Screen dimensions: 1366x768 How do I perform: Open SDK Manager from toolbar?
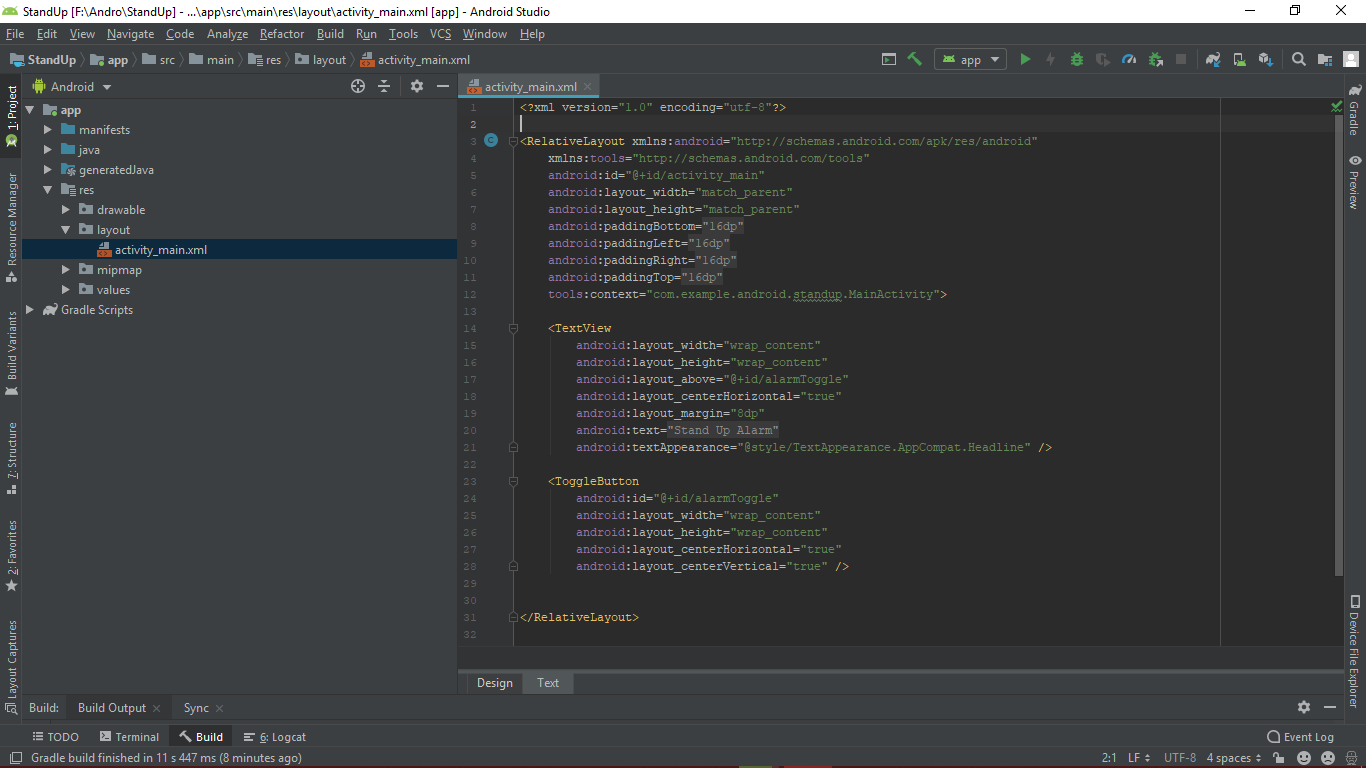tap(1265, 60)
